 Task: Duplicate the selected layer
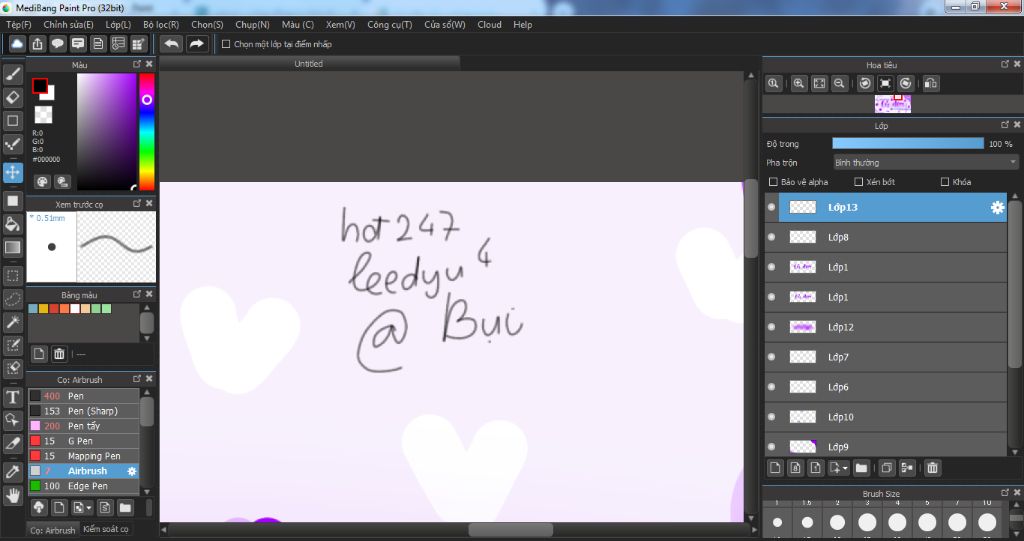[886, 468]
